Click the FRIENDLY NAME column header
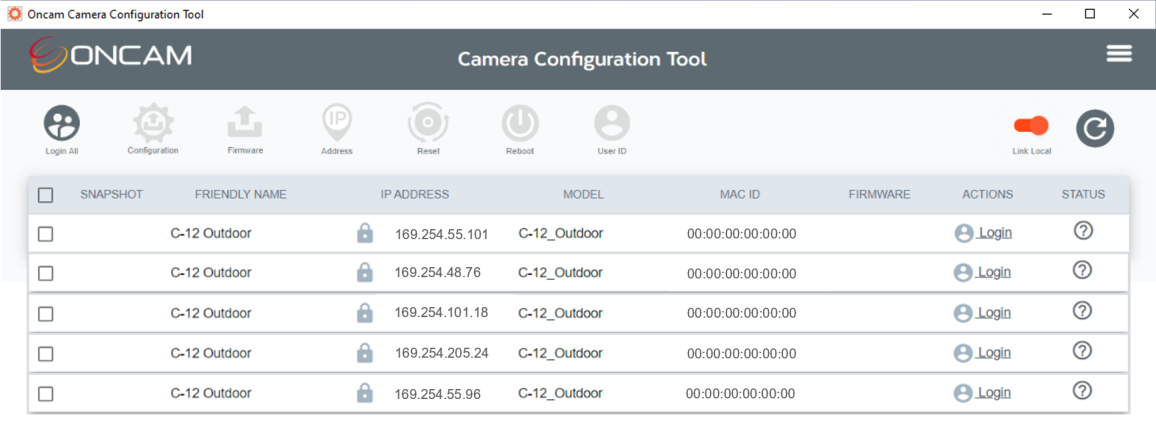Screen dimensions: 1156x427 240,195
